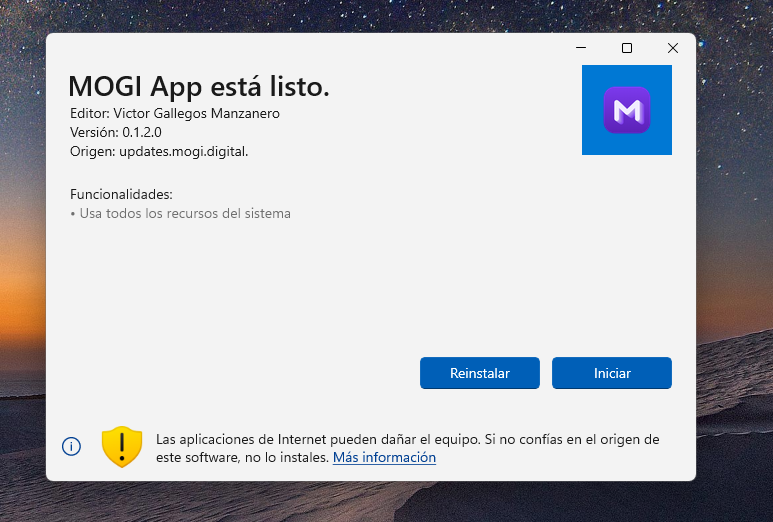Launch the app with Iniciar
Screen dimensions: 773x522
point(612,373)
